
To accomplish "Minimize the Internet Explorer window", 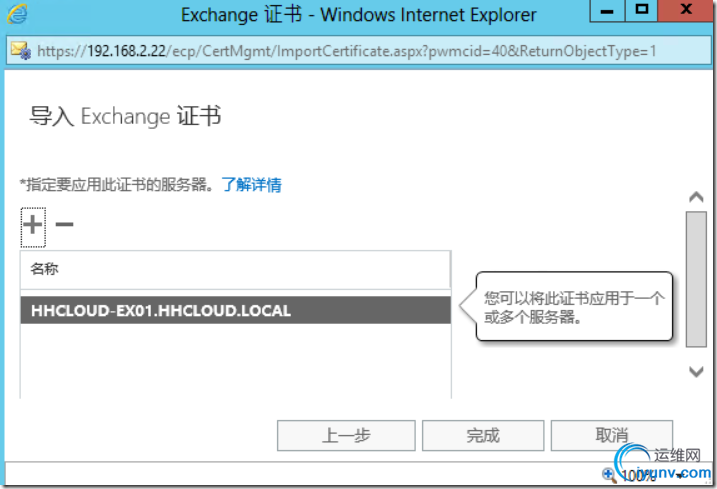I will [x=607, y=11].
